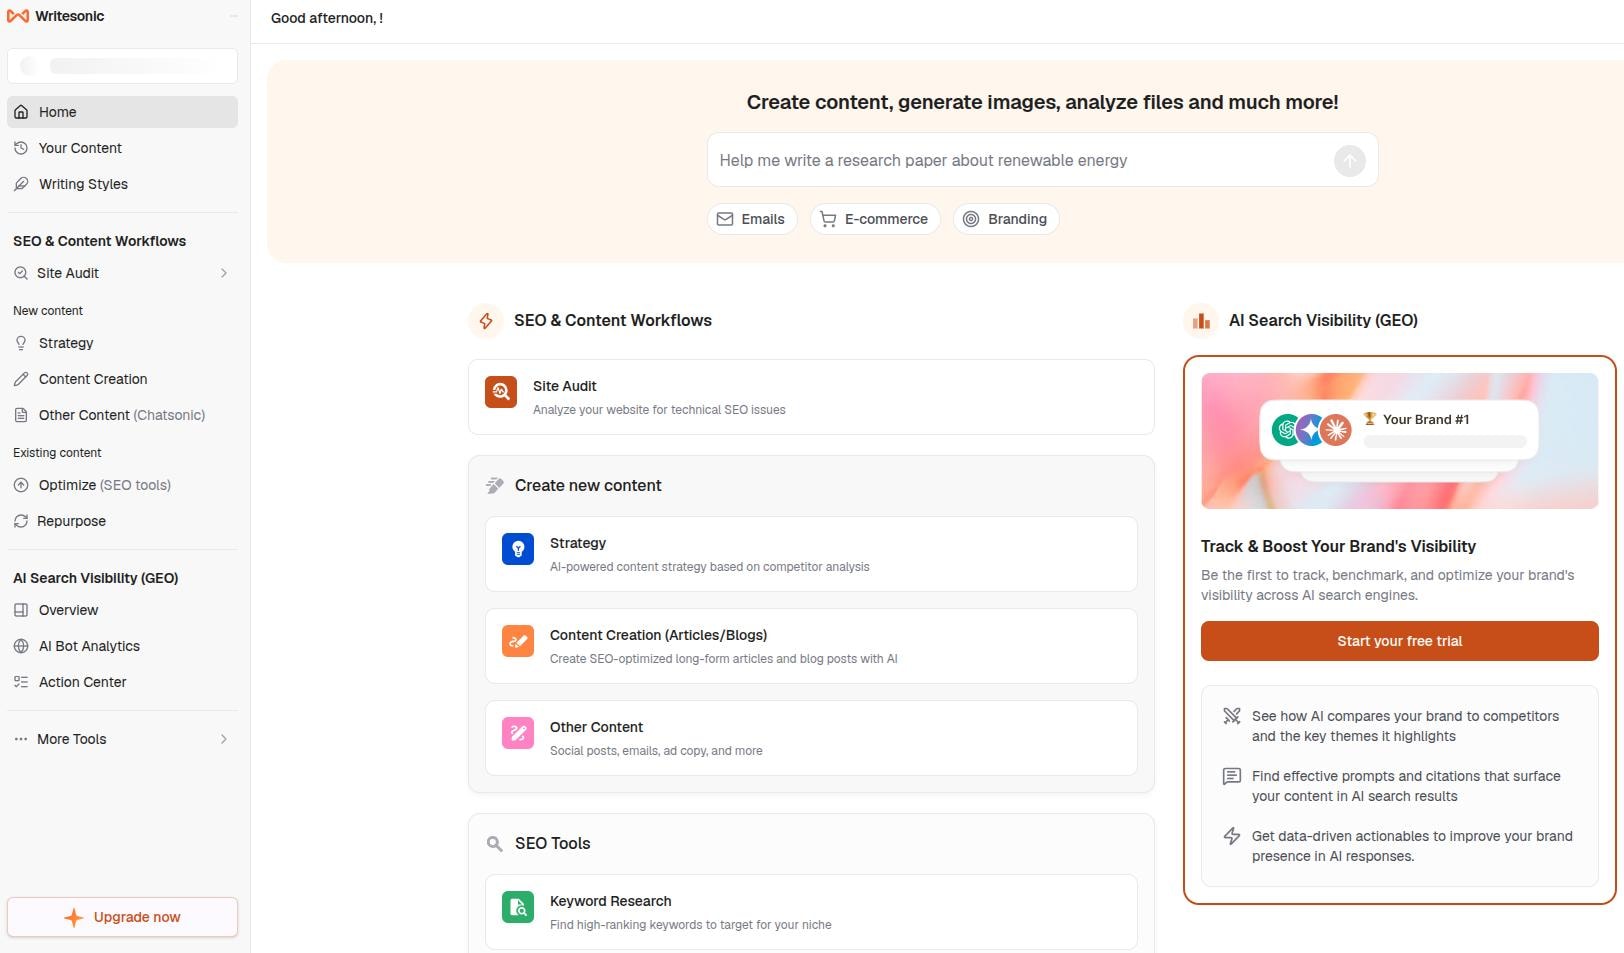Viewport: 1624px width, 953px height.
Task: Click the Emails envelope icon
Action: (x=725, y=219)
